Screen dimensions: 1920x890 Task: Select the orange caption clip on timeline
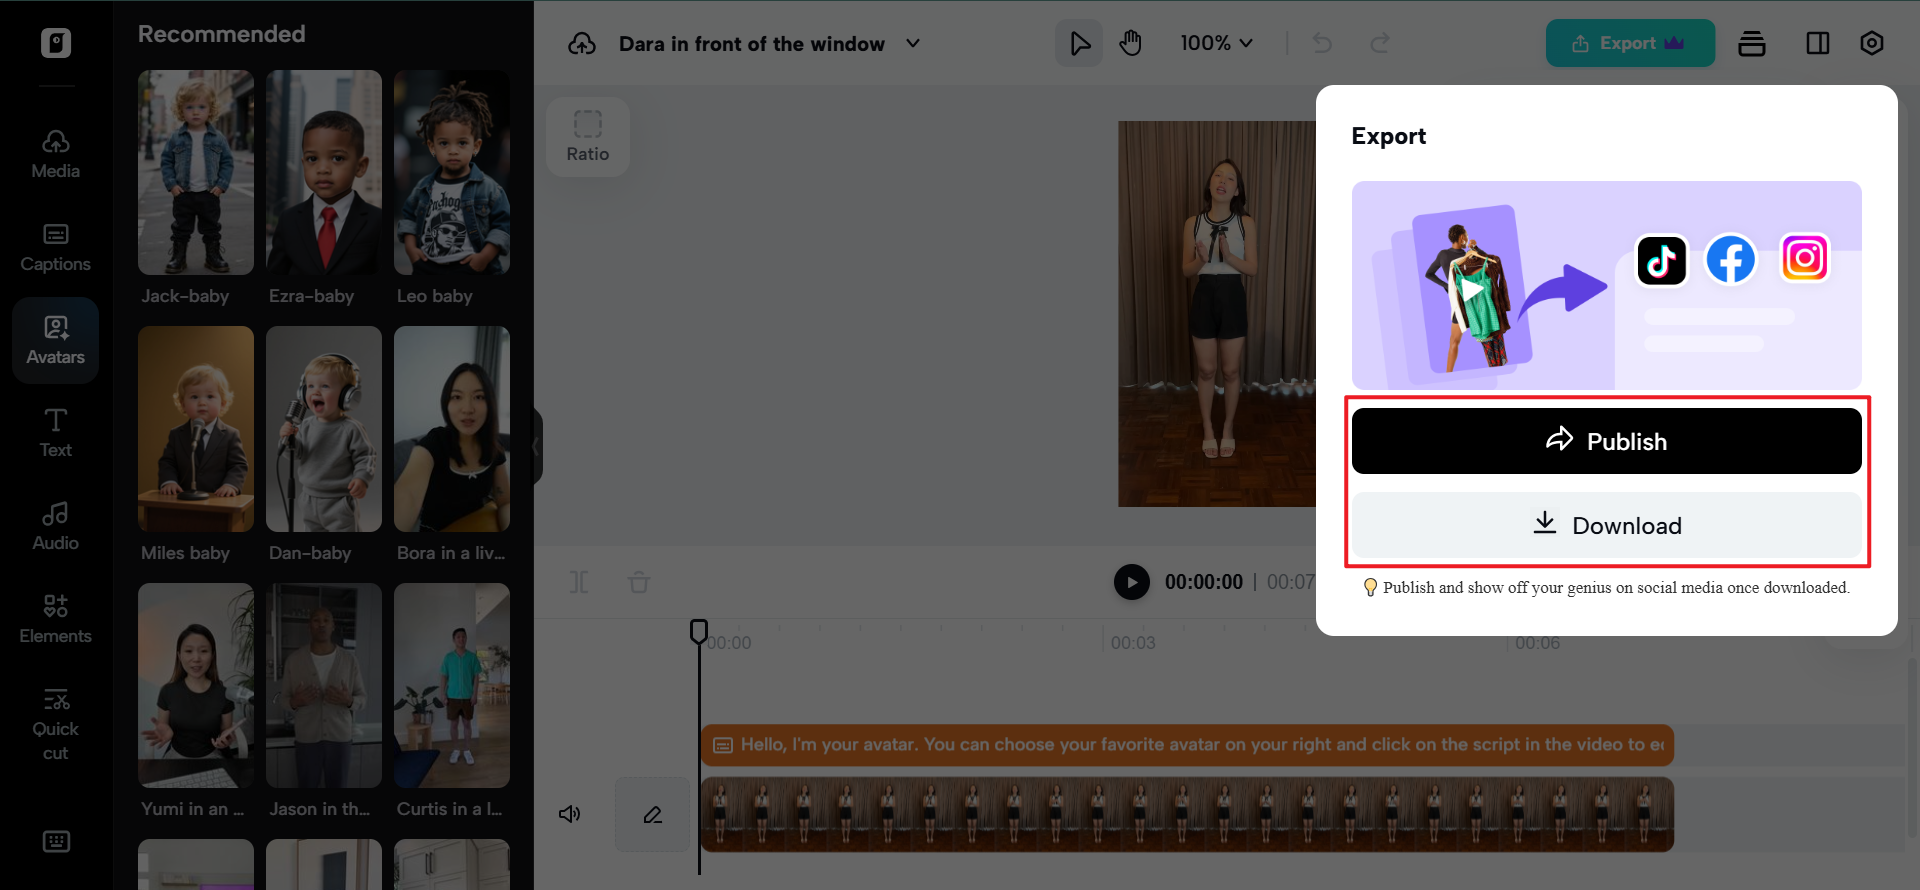[1187, 745]
